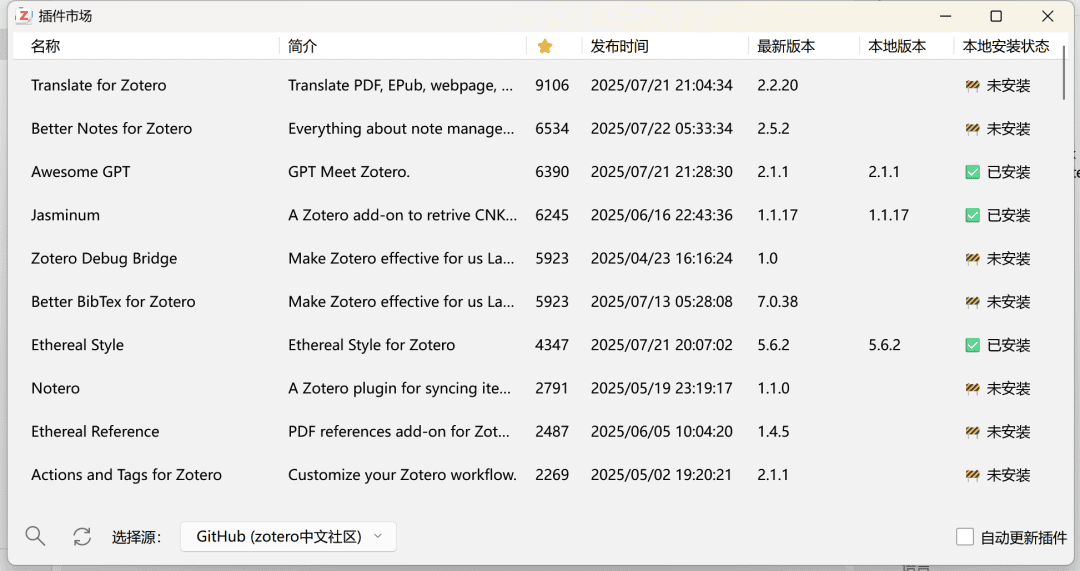This screenshot has width=1080, height=571.
Task: Click the latest version 2.2.20
Action: click(778, 85)
